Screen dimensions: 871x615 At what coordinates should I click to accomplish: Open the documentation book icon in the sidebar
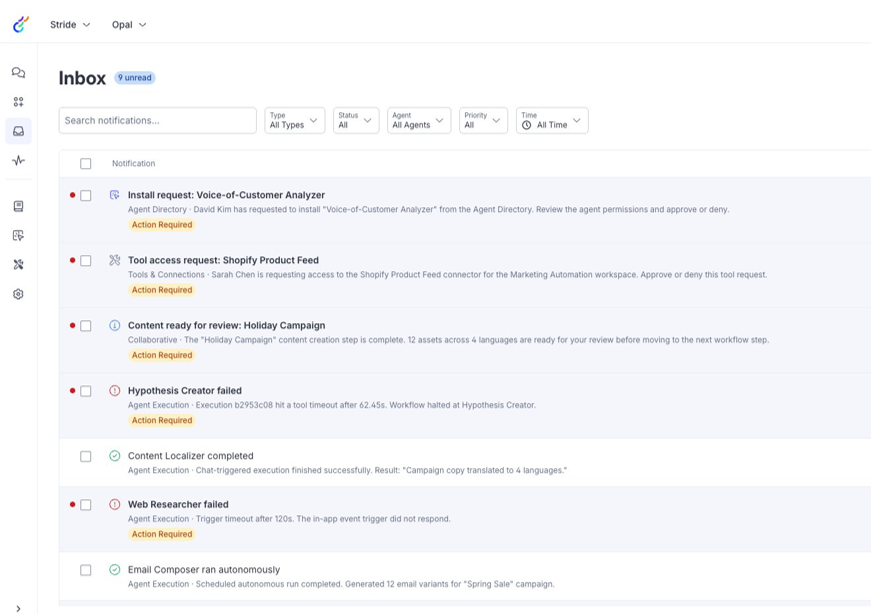[17, 206]
